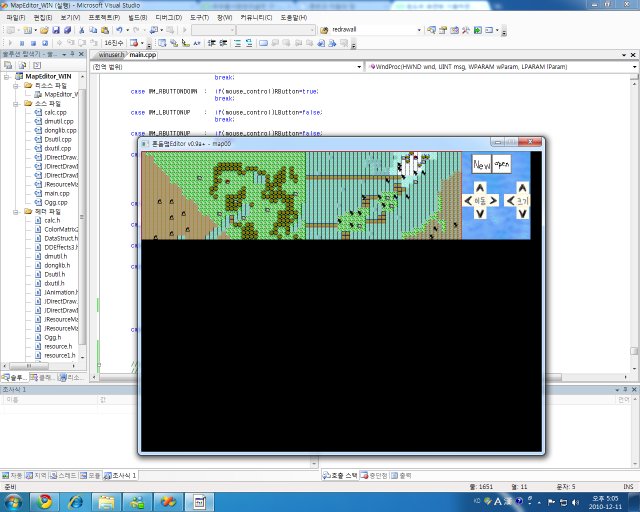The height and width of the screenshot is (512, 640).
Task: Collapse the 리소스 파일 folder node
Action: coord(16,86)
